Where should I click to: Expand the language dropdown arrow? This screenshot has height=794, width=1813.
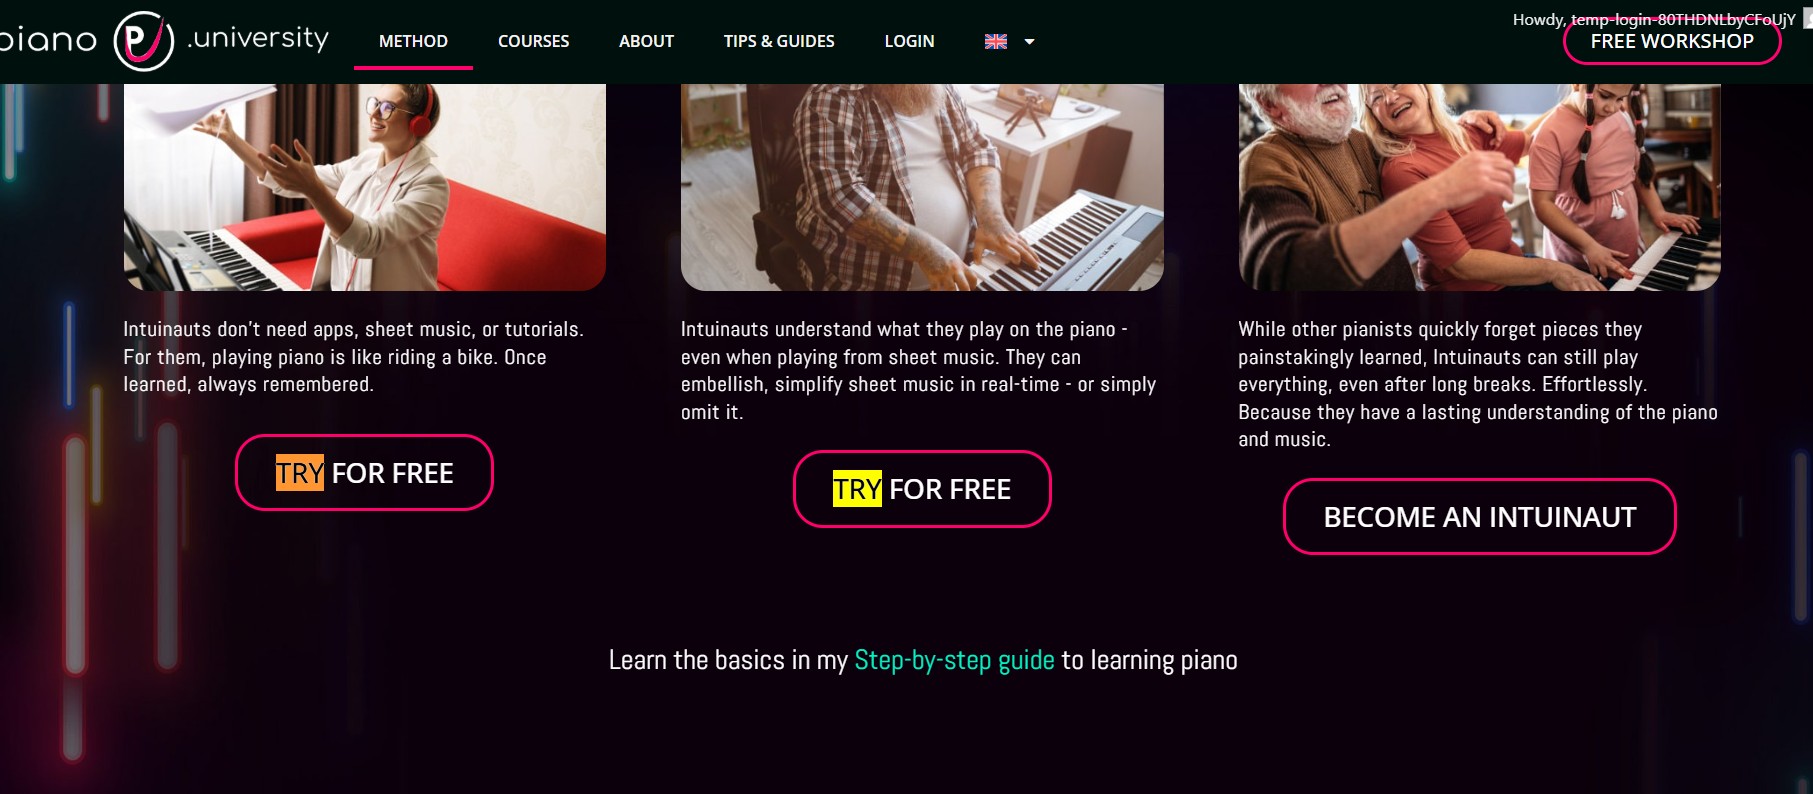(1029, 42)
